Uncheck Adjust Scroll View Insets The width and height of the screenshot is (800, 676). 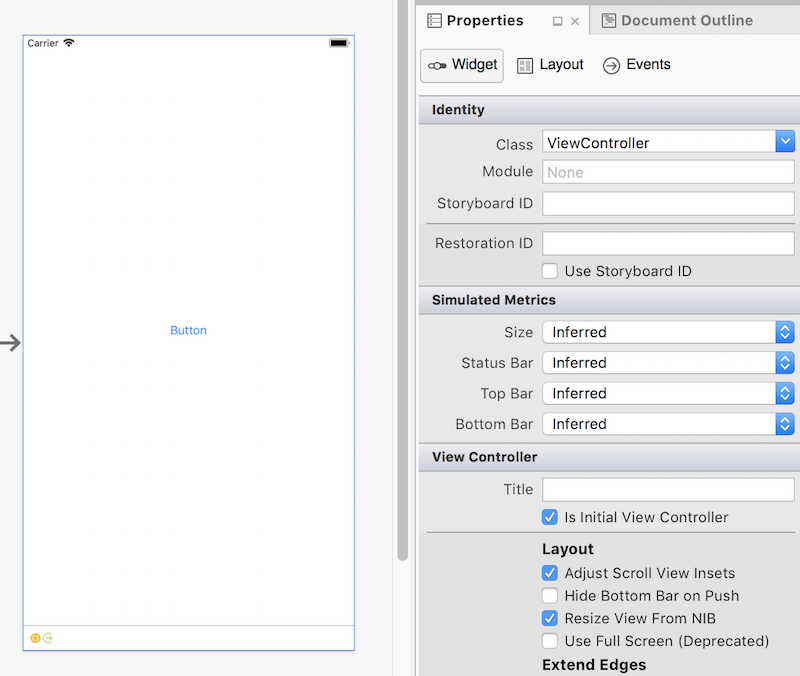tap(549, 572)
